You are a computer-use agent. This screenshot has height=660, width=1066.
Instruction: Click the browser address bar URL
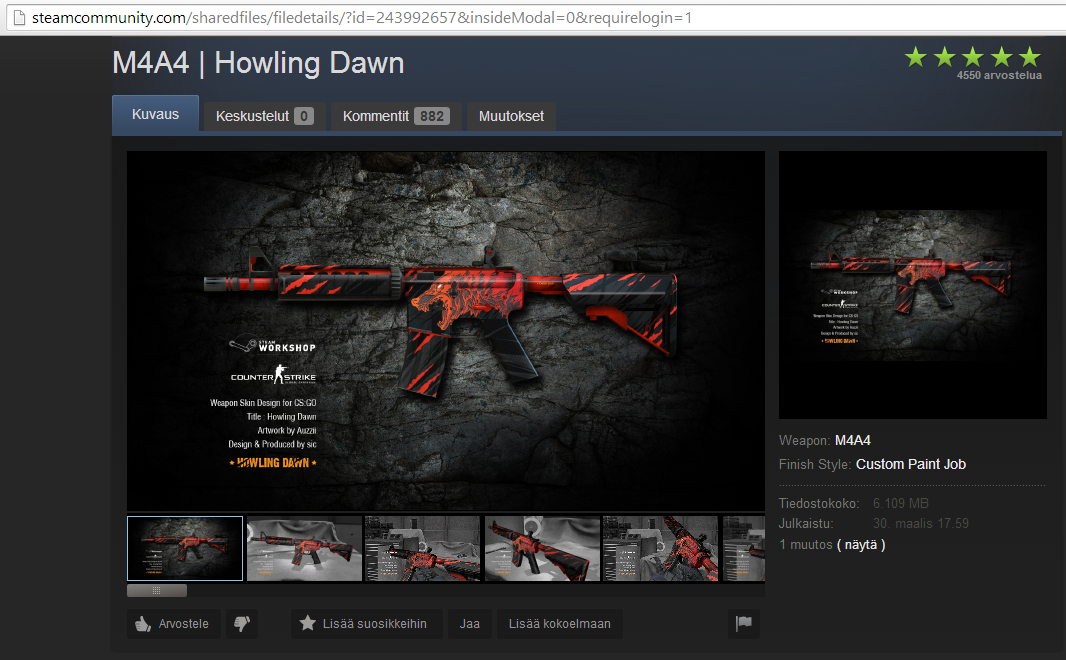[x=300, y=17]
